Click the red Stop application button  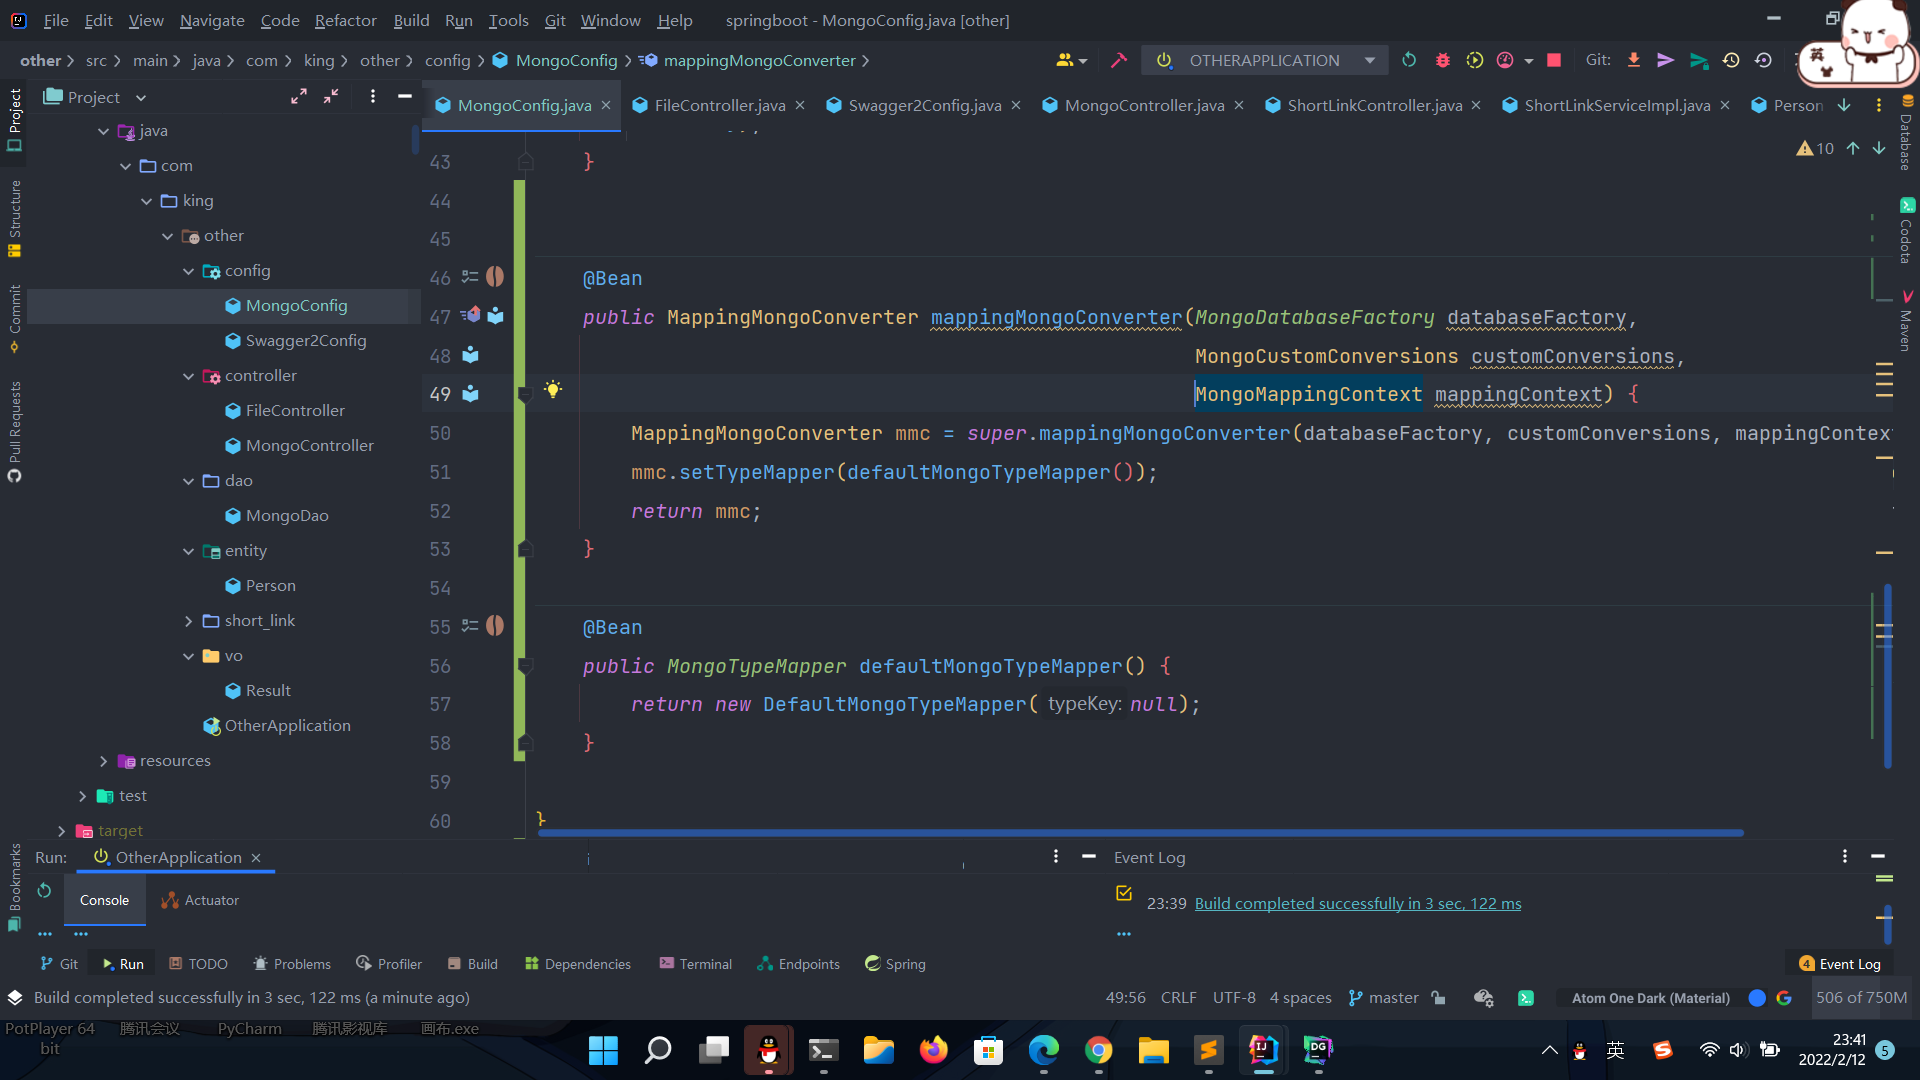click(1554, 61)
